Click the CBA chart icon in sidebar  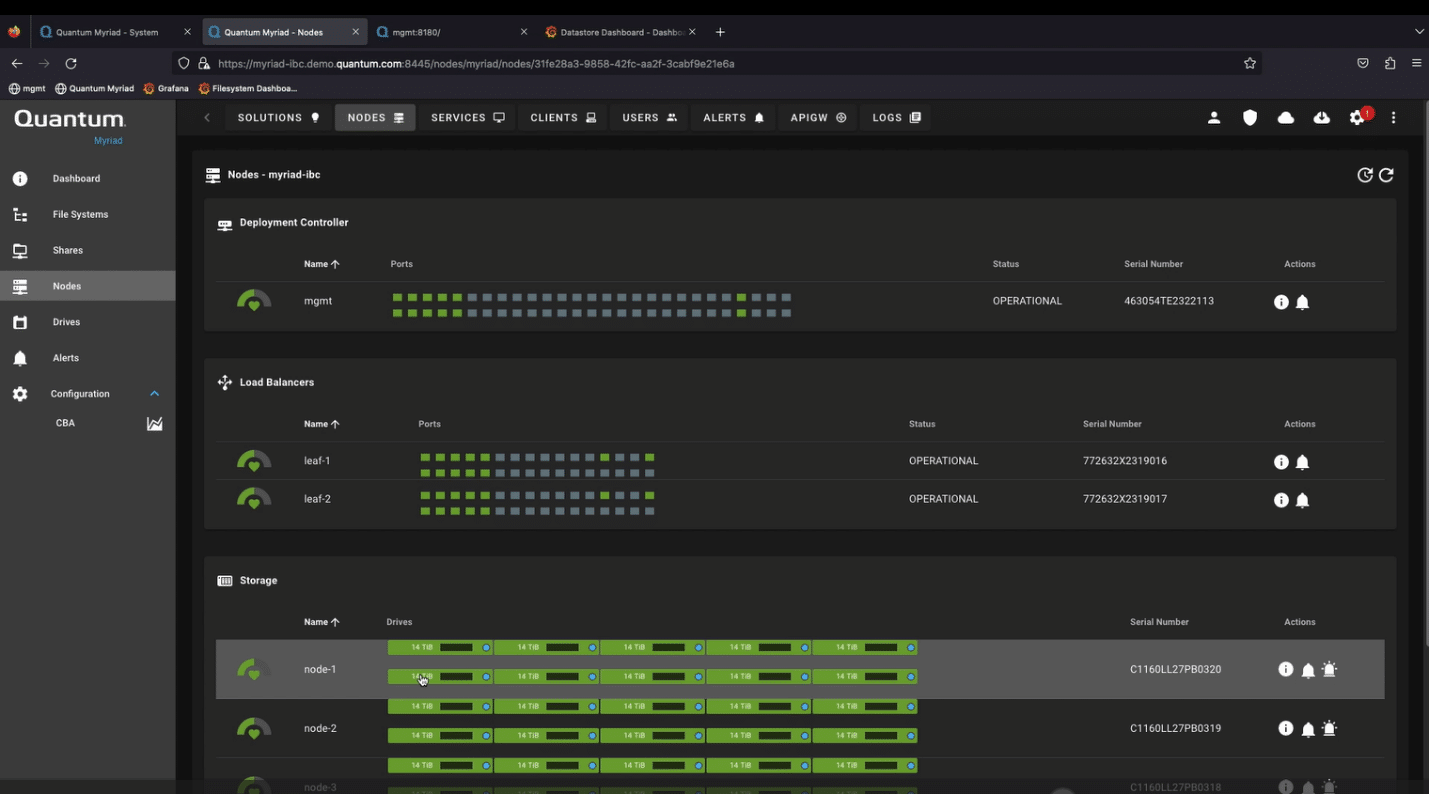(155, 424)
